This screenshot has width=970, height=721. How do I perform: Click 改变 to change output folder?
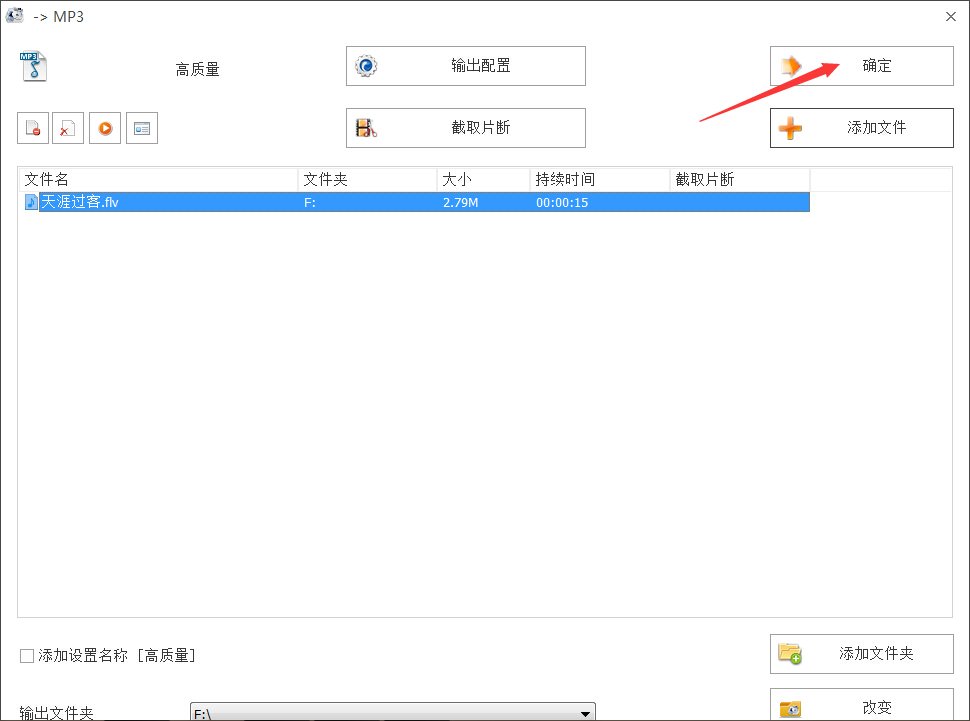click(862, 706)
